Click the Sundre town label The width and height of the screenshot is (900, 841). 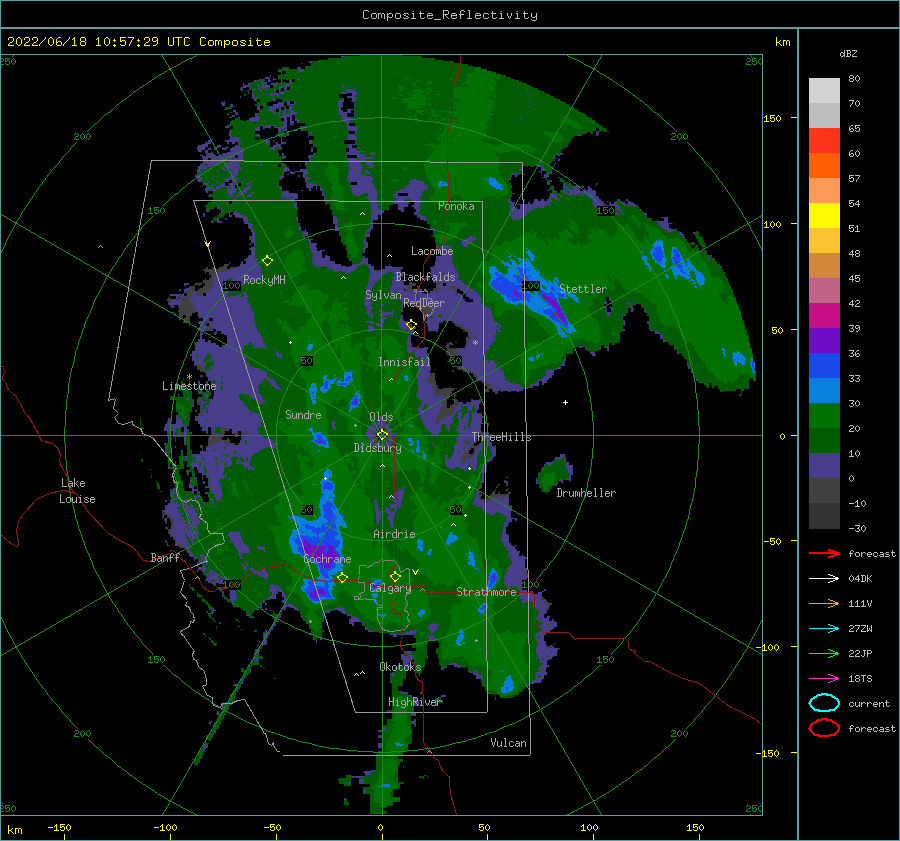(303, 414)
